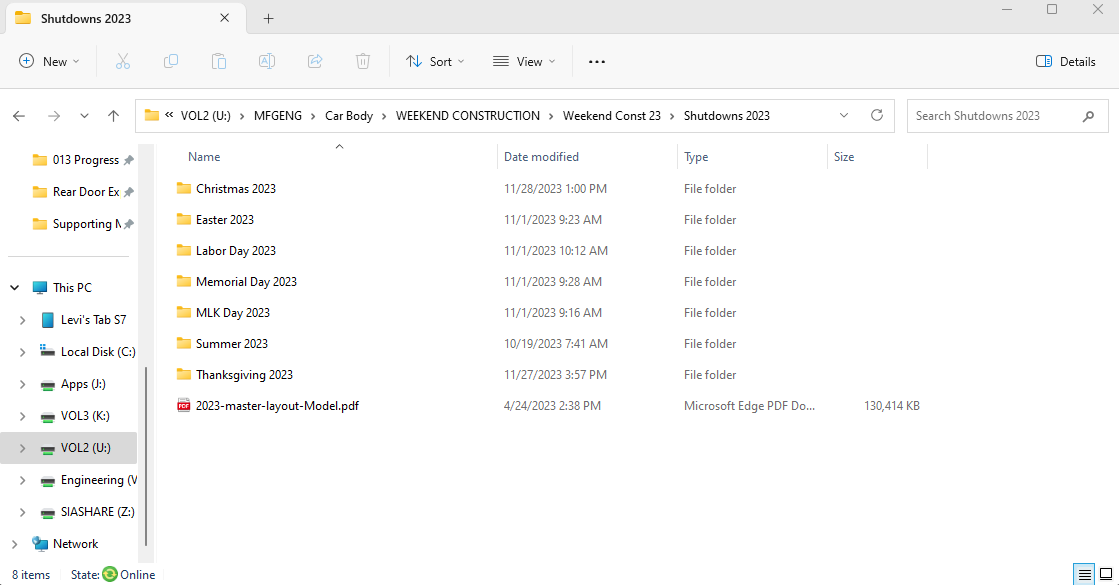The image size is (1119, 585).
Task: Click the Paste clipboard icon
Action: 219,62
